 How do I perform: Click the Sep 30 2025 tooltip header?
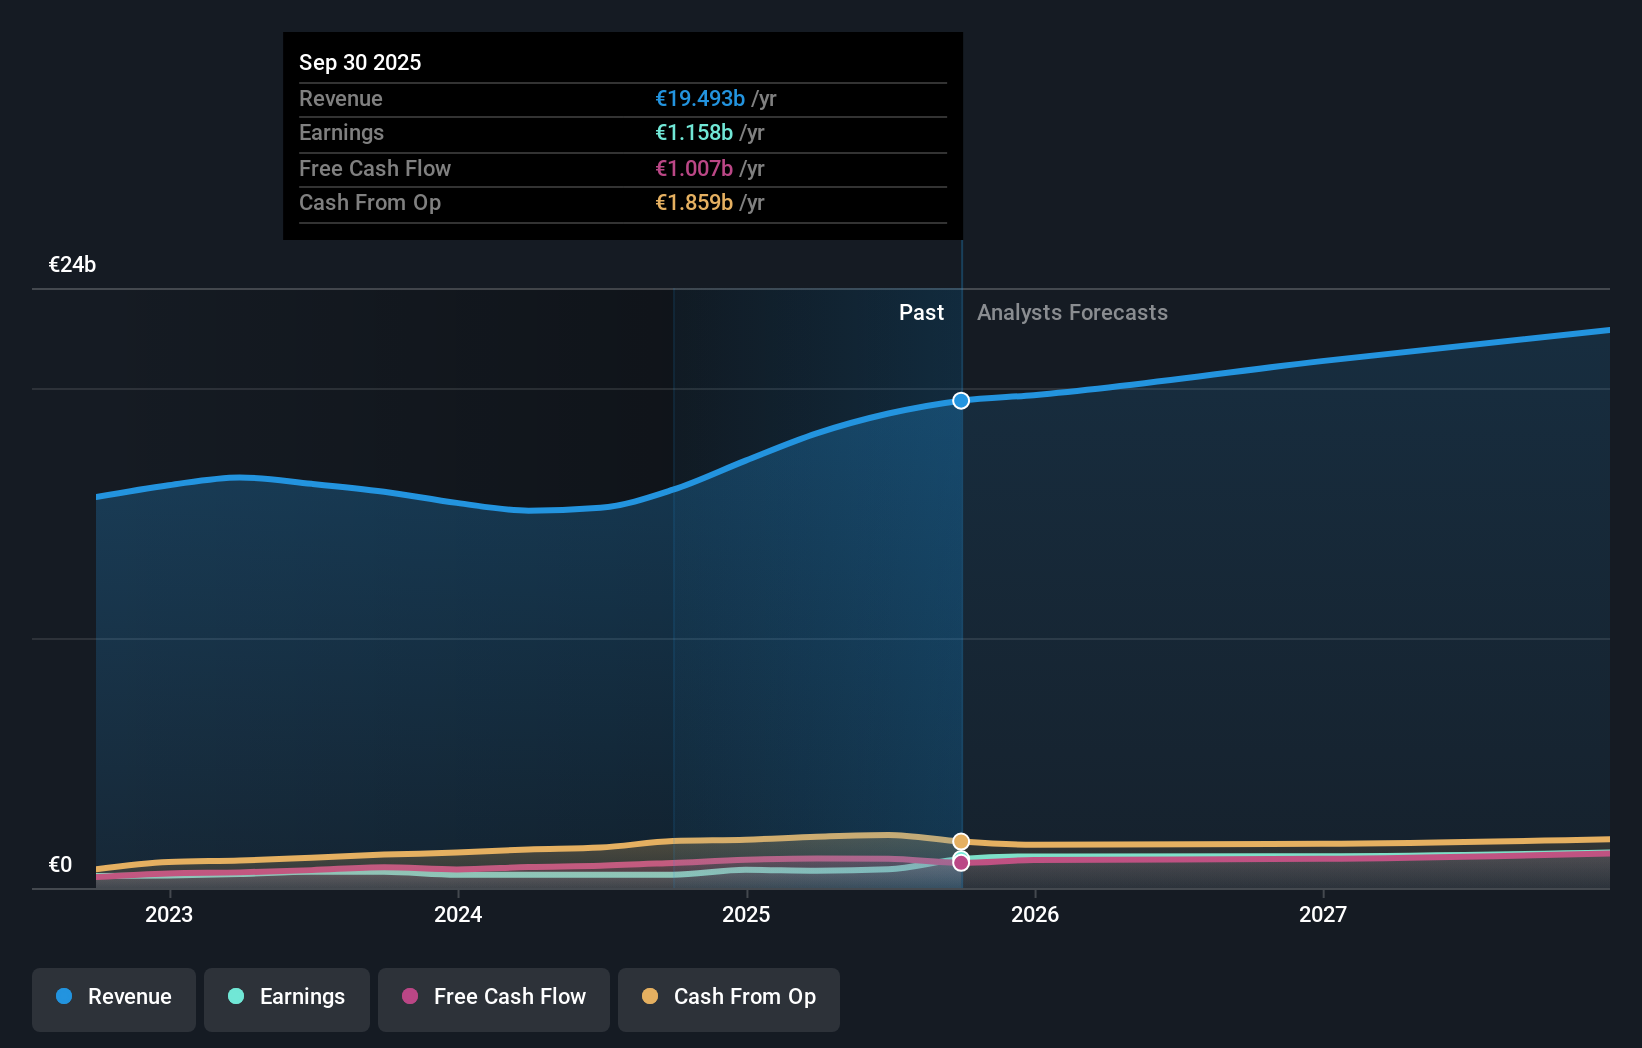(360, 62)
